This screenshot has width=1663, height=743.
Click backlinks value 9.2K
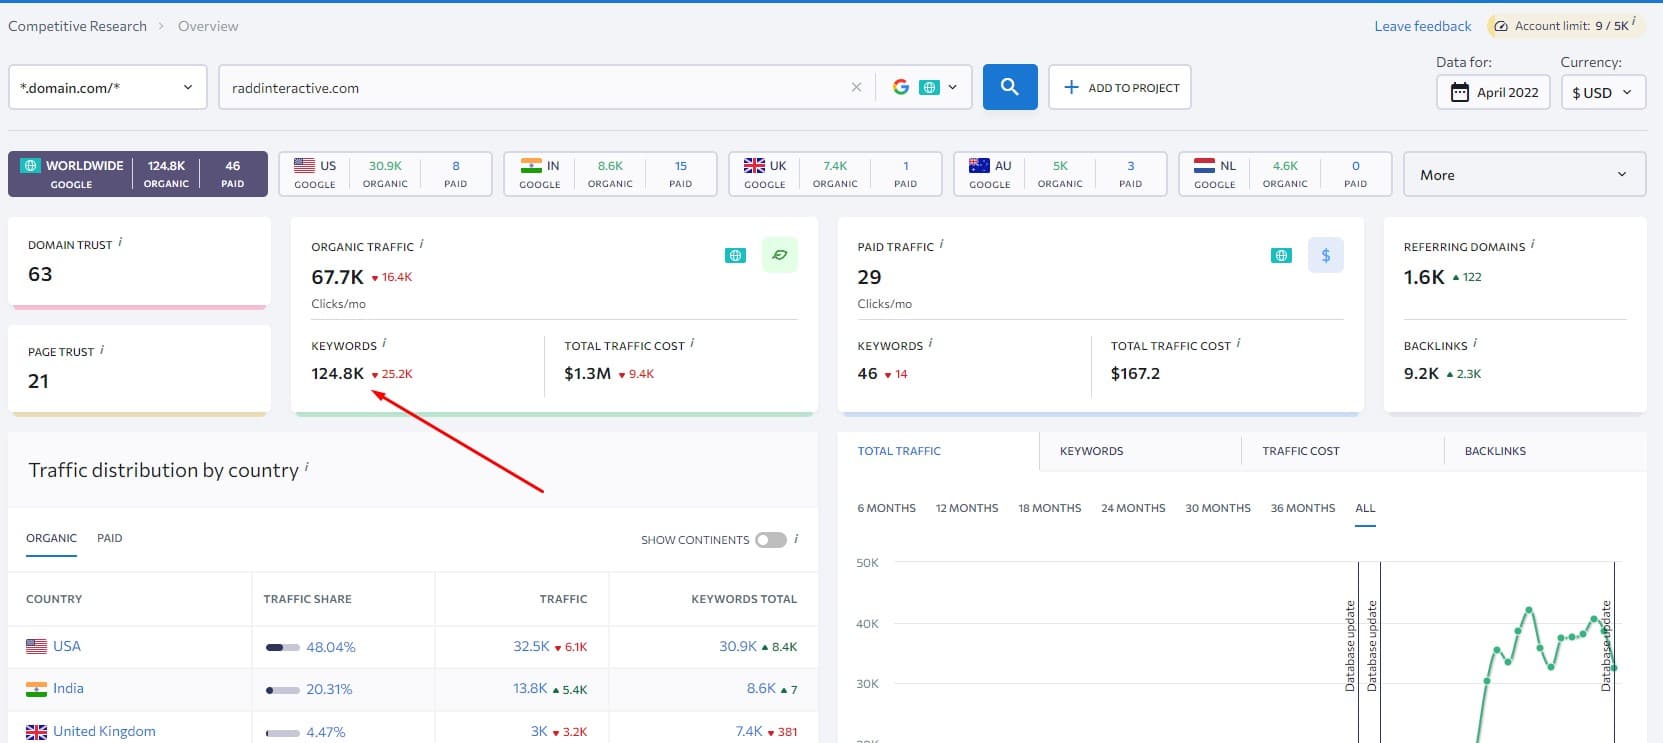pyautogui.click(x=1421, y=373)
